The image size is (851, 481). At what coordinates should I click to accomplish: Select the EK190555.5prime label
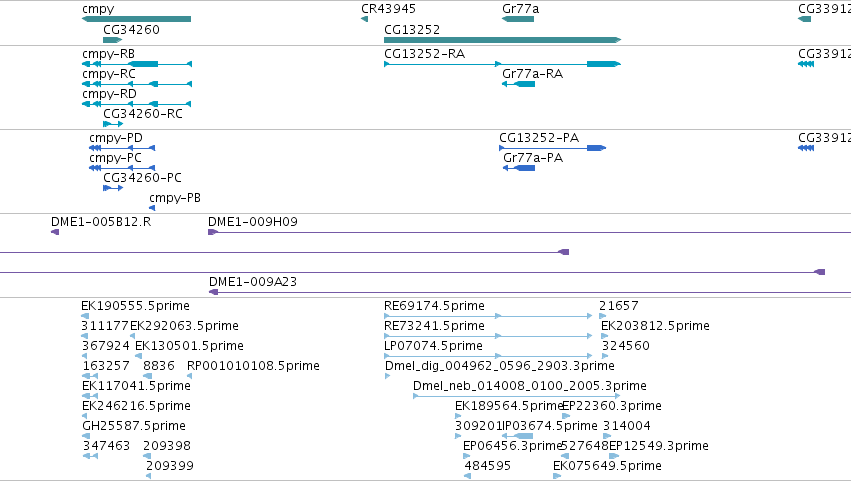click(135, 306)
